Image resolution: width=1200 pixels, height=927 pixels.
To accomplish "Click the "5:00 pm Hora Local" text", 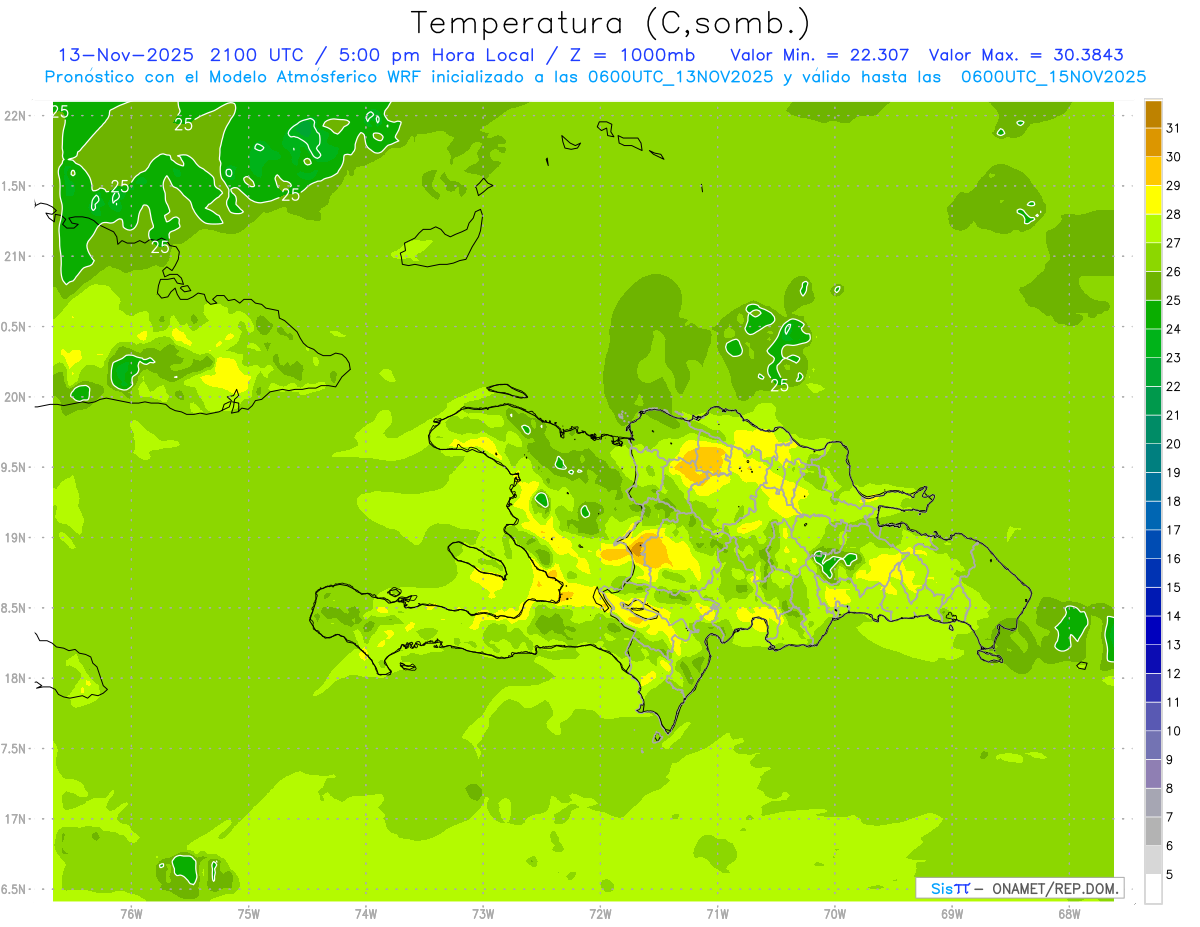I will (x=434, y=55).
